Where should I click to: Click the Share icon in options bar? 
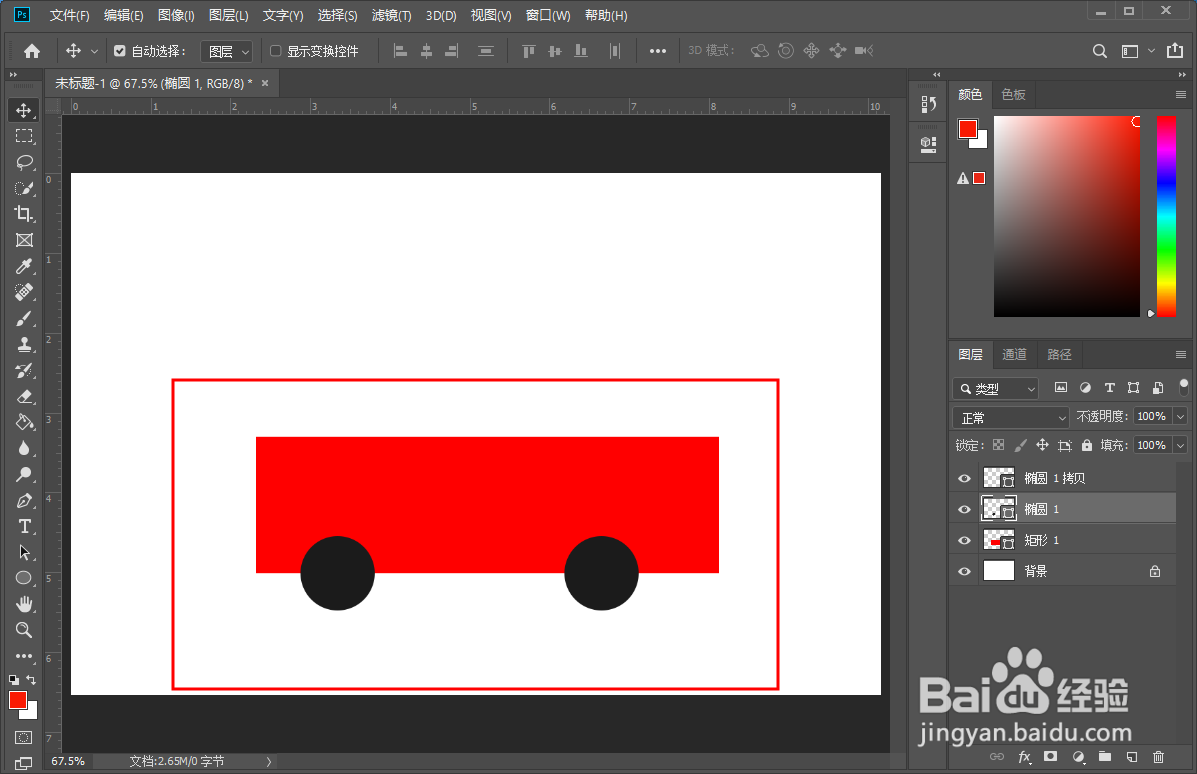click(x=1175, y=51)
